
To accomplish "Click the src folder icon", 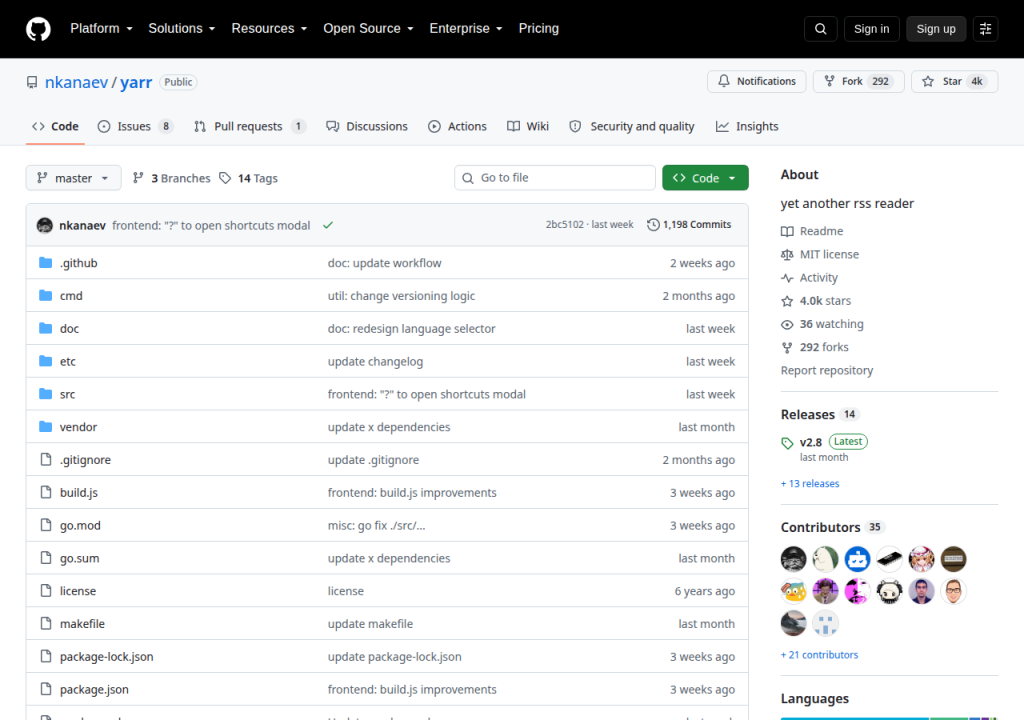I will [45, 393].
